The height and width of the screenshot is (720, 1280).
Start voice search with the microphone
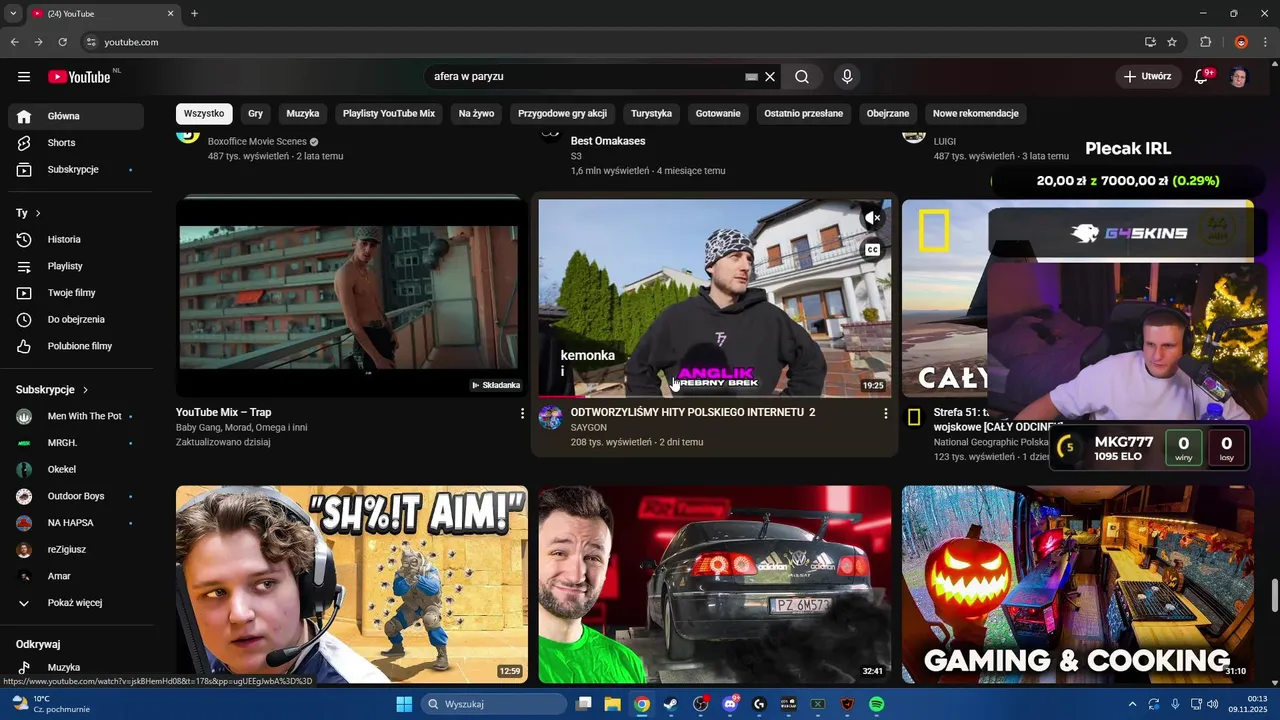(847, 77)
